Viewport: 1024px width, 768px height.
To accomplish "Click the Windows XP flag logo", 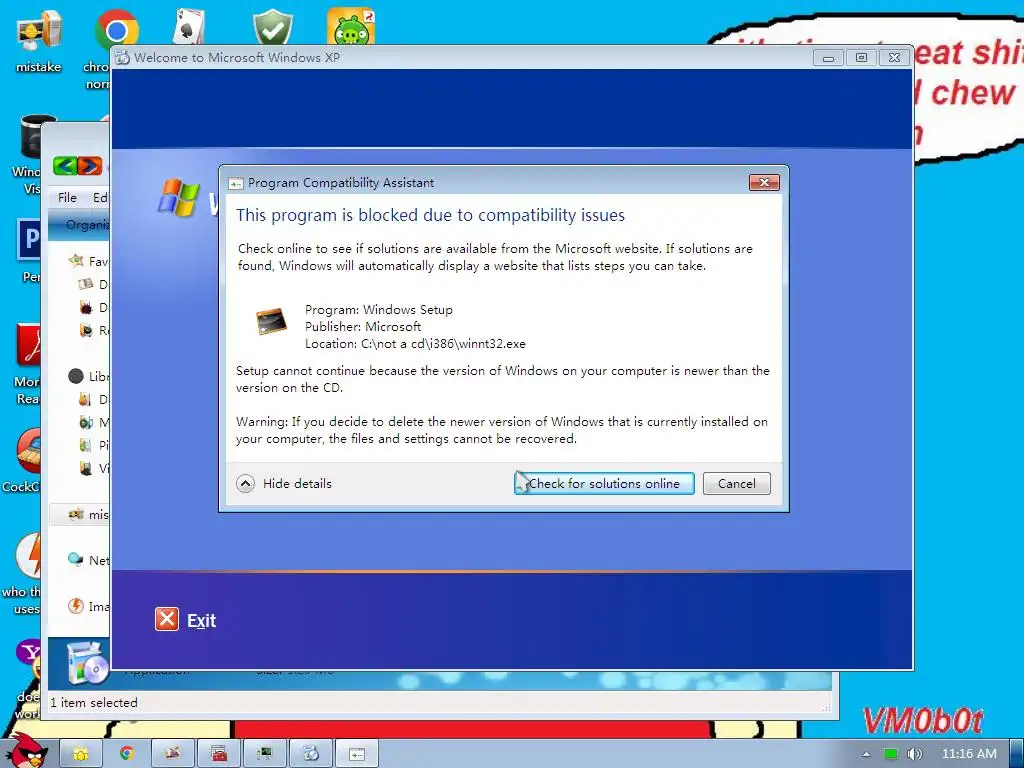I will [x=178, y=197].
